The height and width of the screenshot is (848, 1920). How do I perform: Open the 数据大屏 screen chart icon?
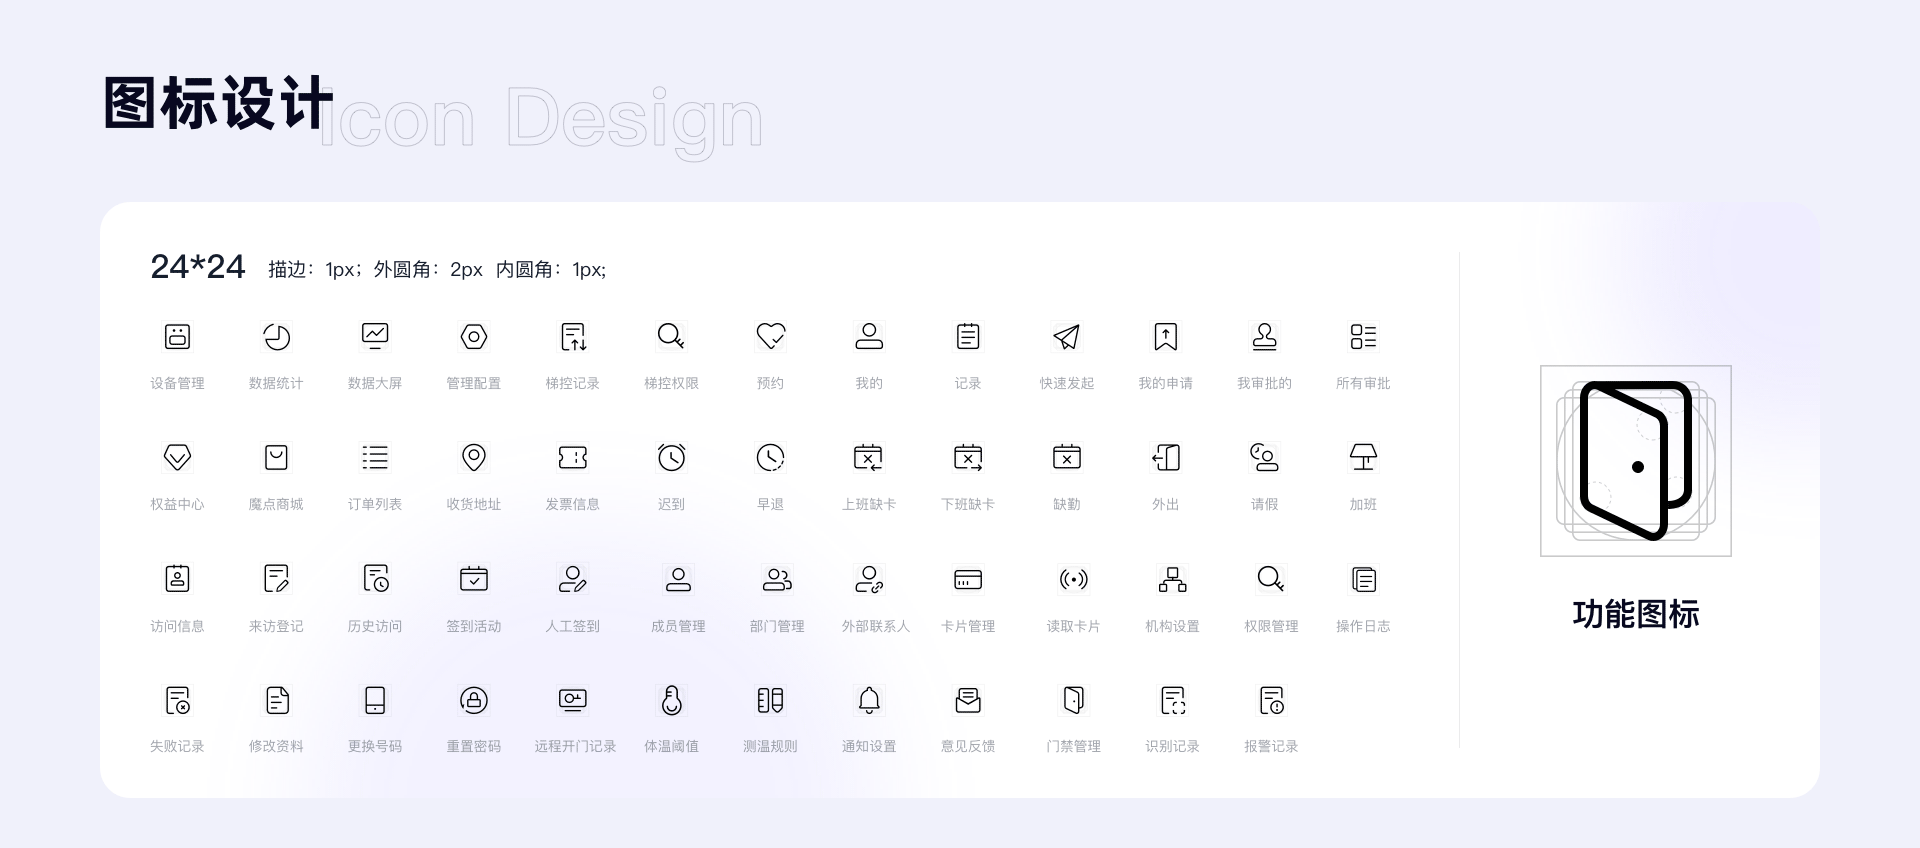click(375, 337)
